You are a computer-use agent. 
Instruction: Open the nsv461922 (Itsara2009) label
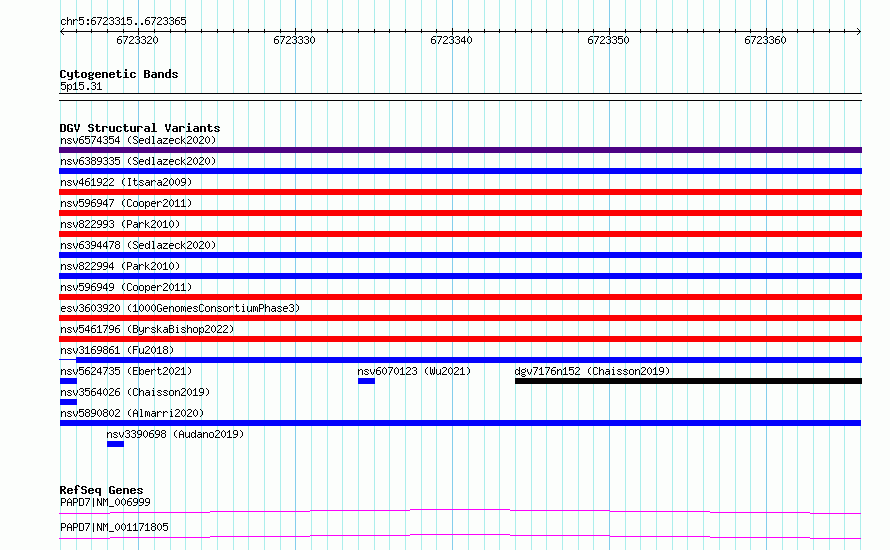tap(126, 182)
